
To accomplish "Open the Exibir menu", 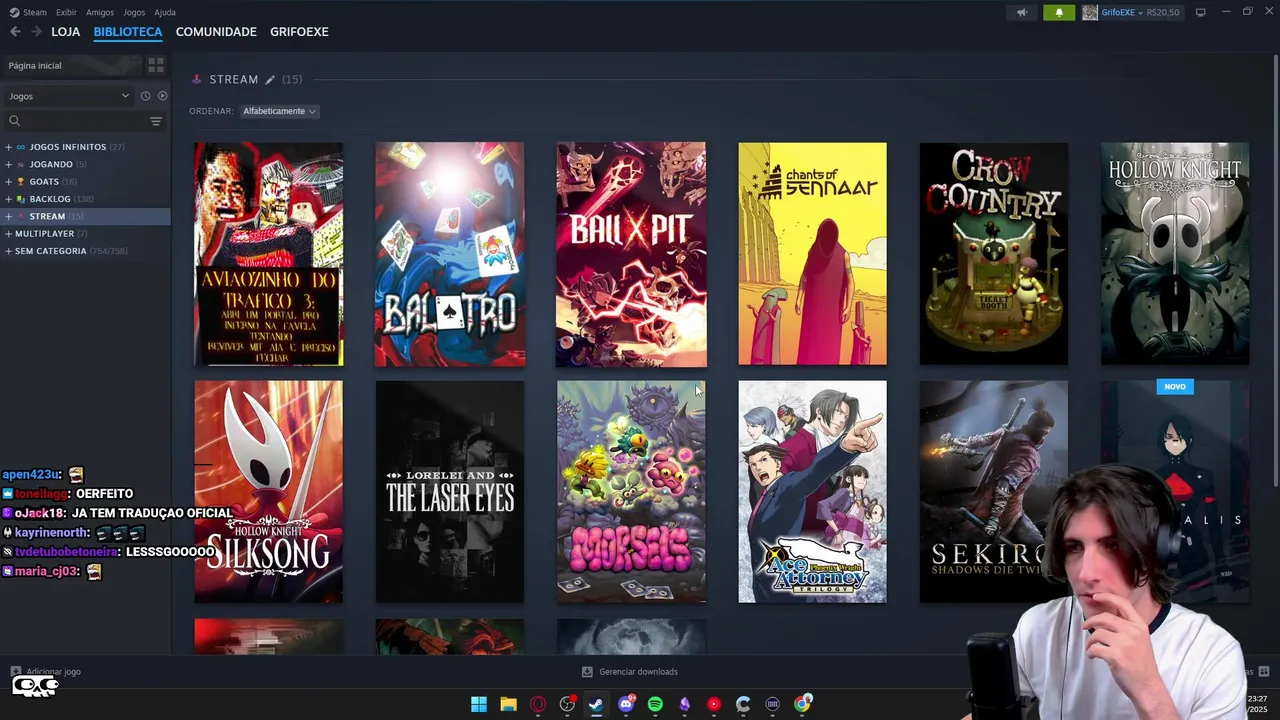I will coord(66,12).
